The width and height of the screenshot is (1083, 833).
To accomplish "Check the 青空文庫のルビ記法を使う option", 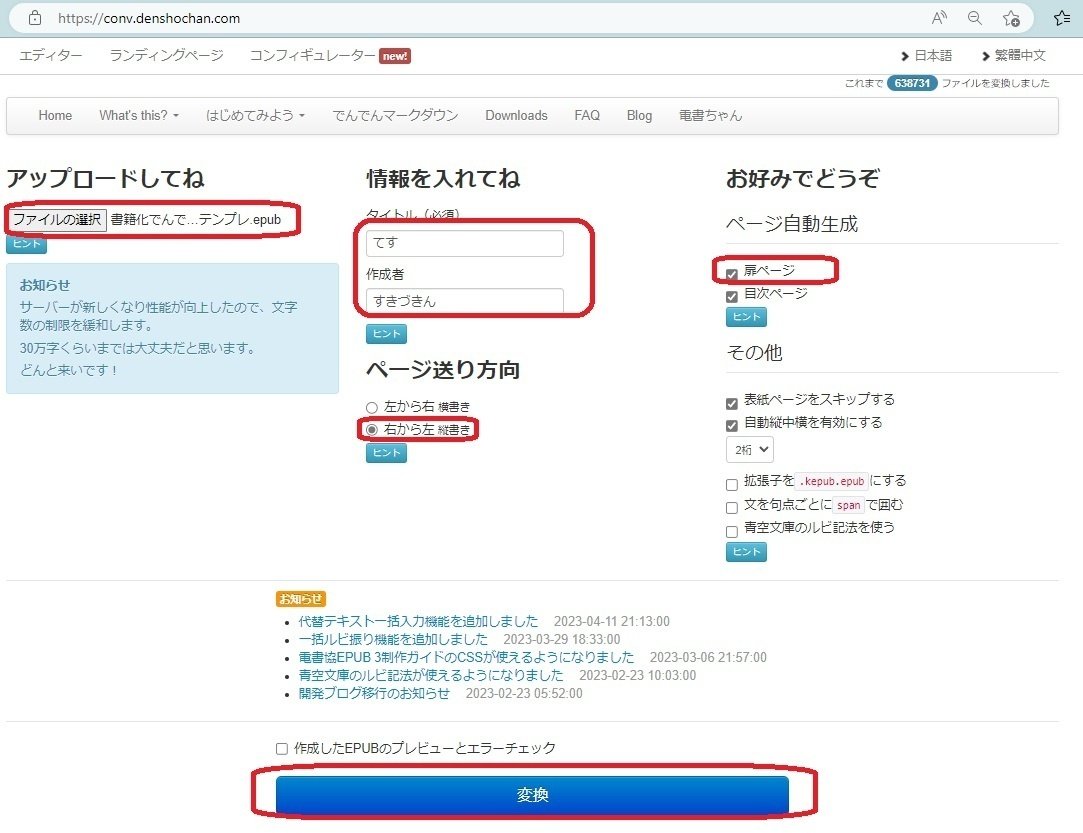I will pos(732,528).
